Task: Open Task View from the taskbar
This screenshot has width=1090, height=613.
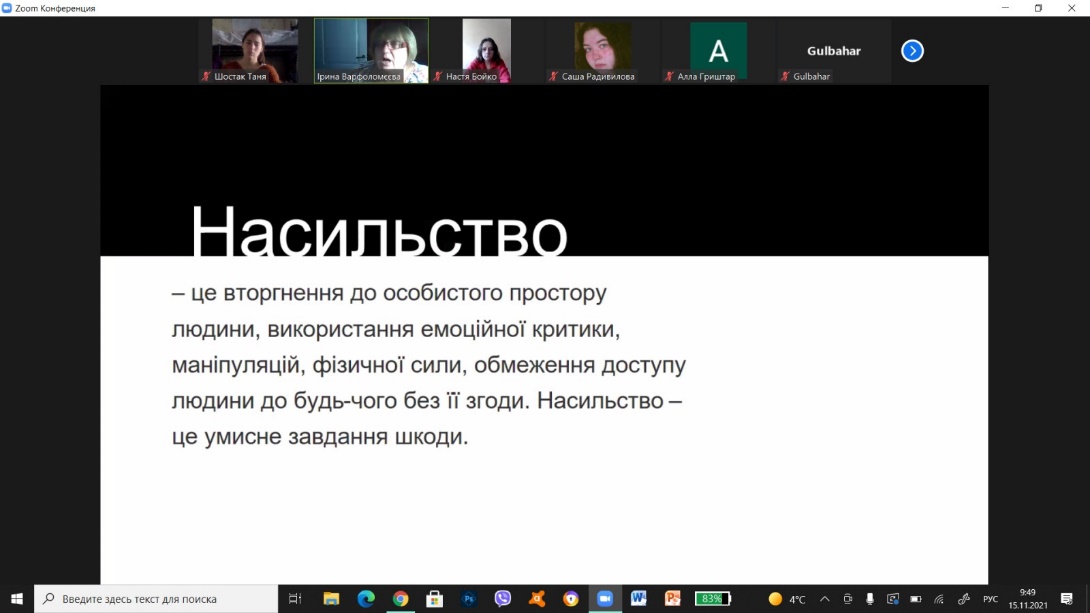Action: 295,599
